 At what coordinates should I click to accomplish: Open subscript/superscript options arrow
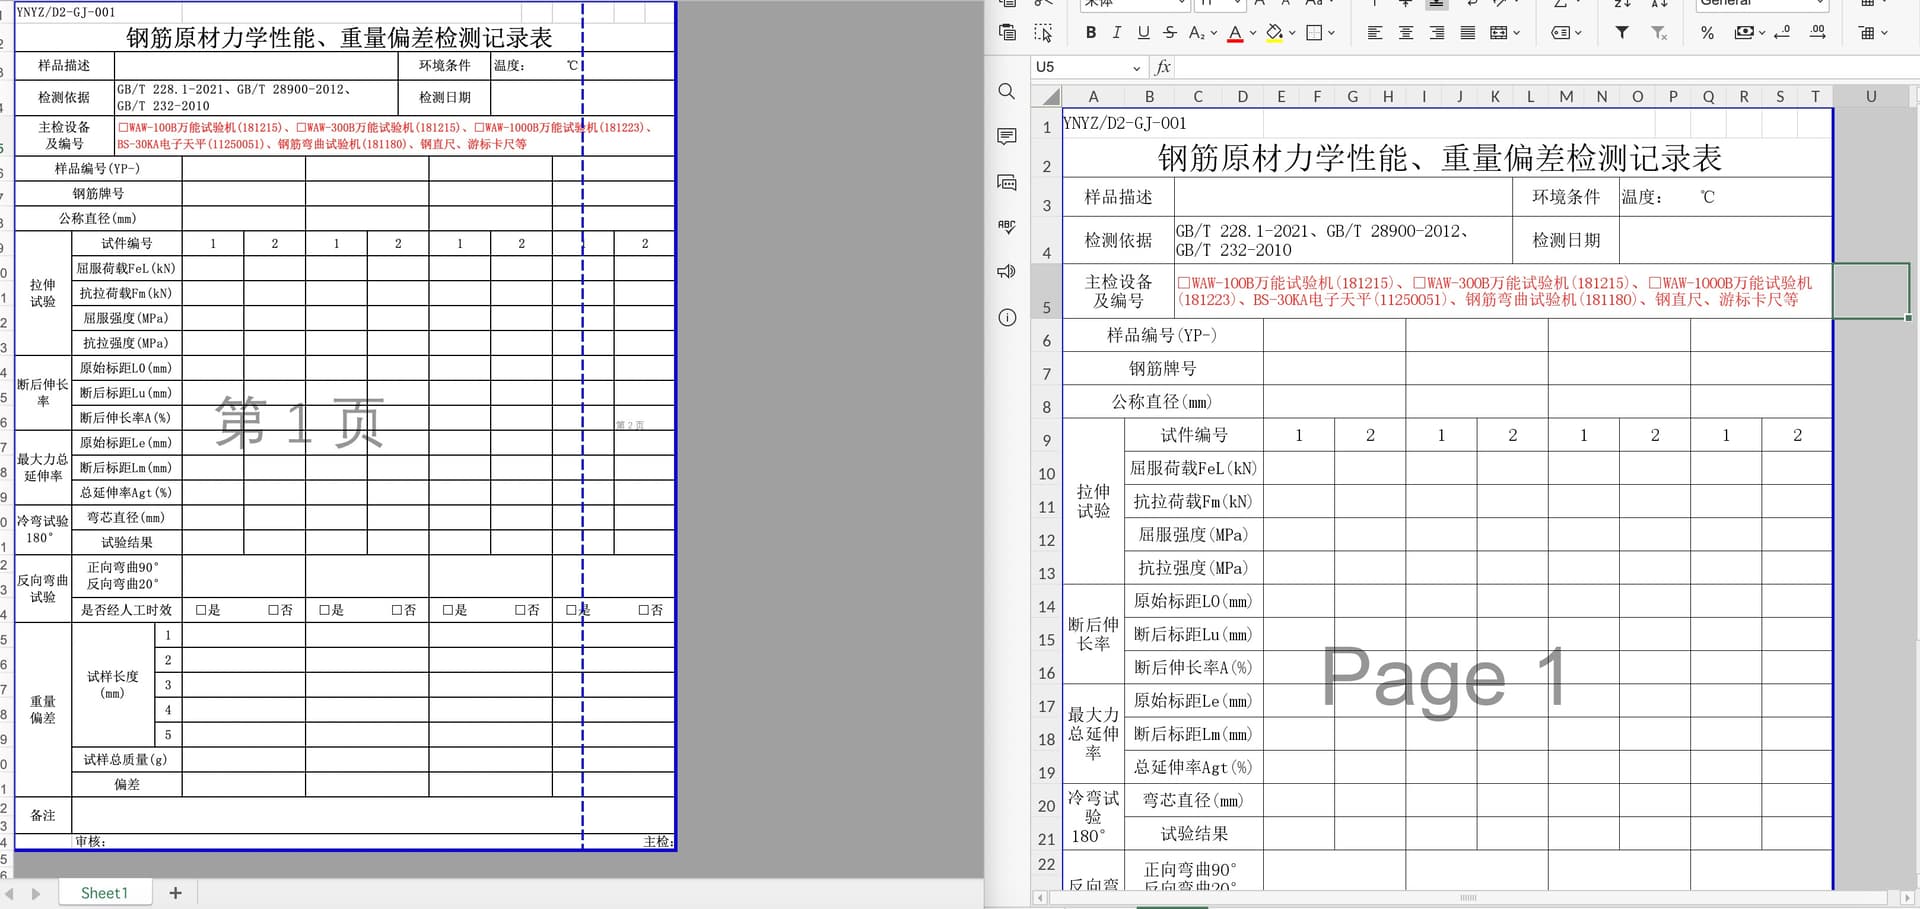pyautogui.click(x=1214, y=33)
